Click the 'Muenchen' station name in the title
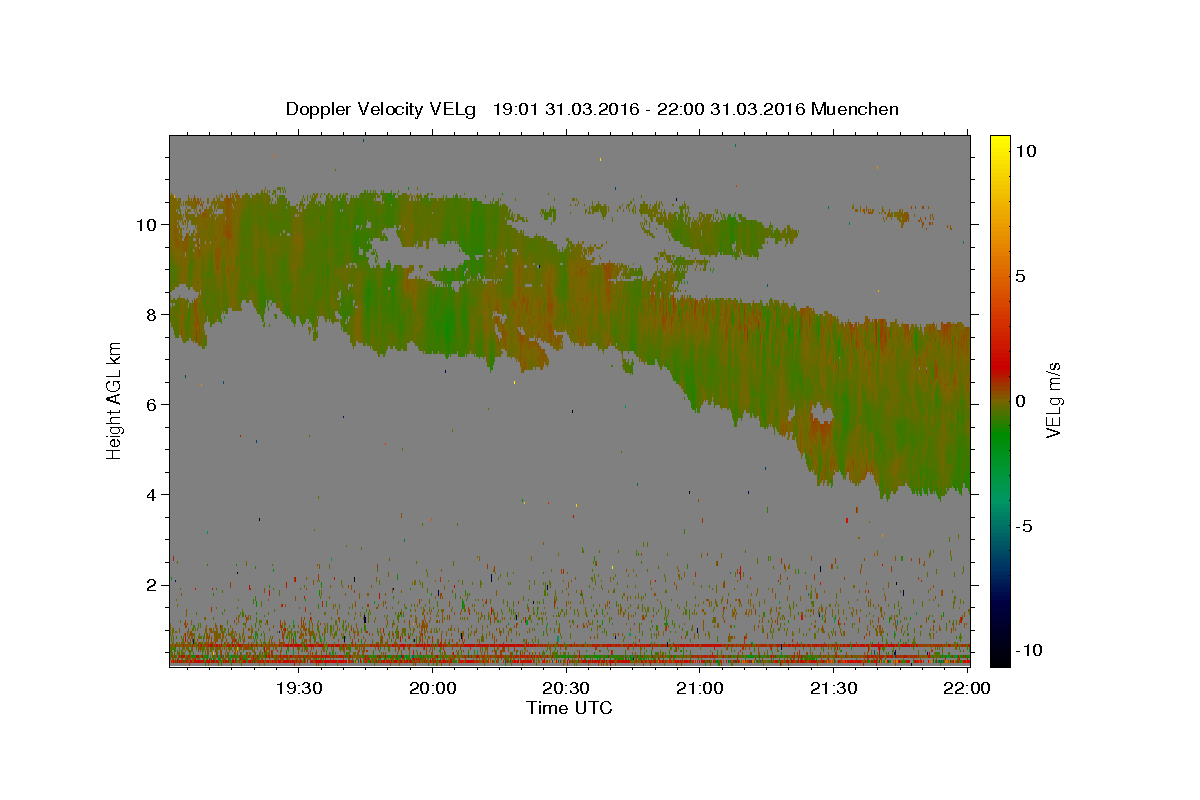Screen dimensions: 1200x800 coord(855,109)
